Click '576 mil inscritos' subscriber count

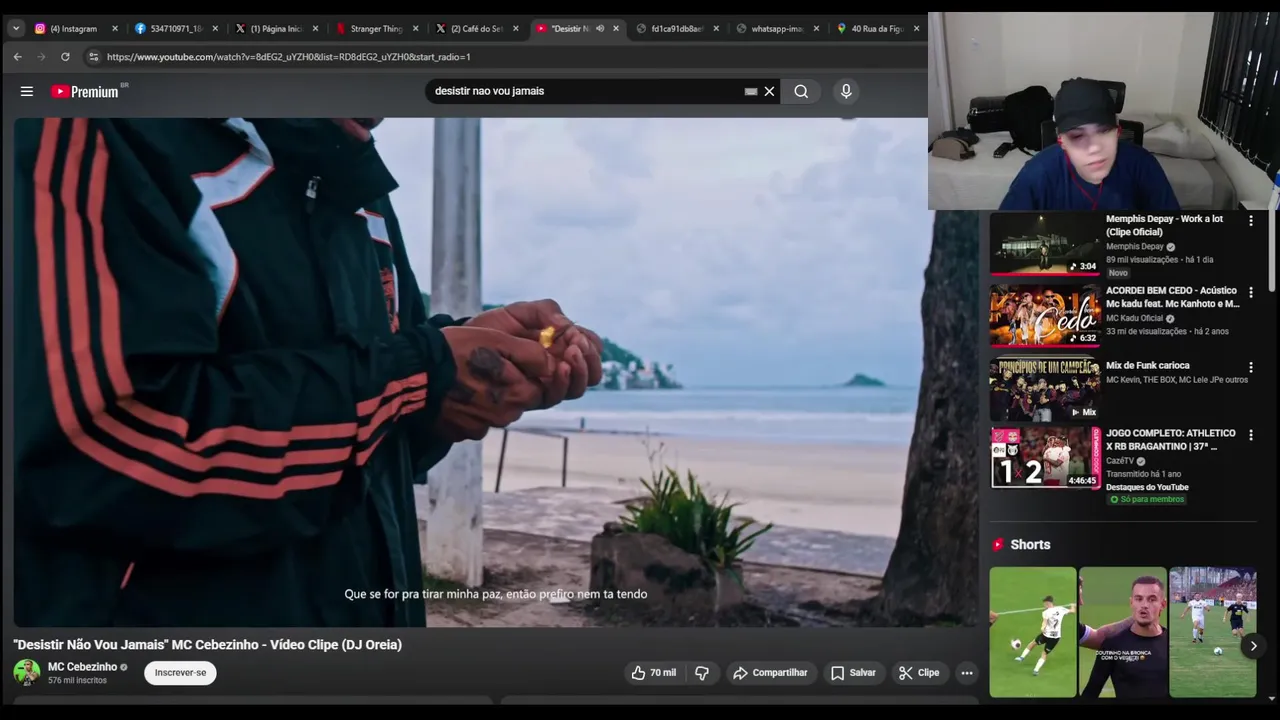[x=77, y=681]
